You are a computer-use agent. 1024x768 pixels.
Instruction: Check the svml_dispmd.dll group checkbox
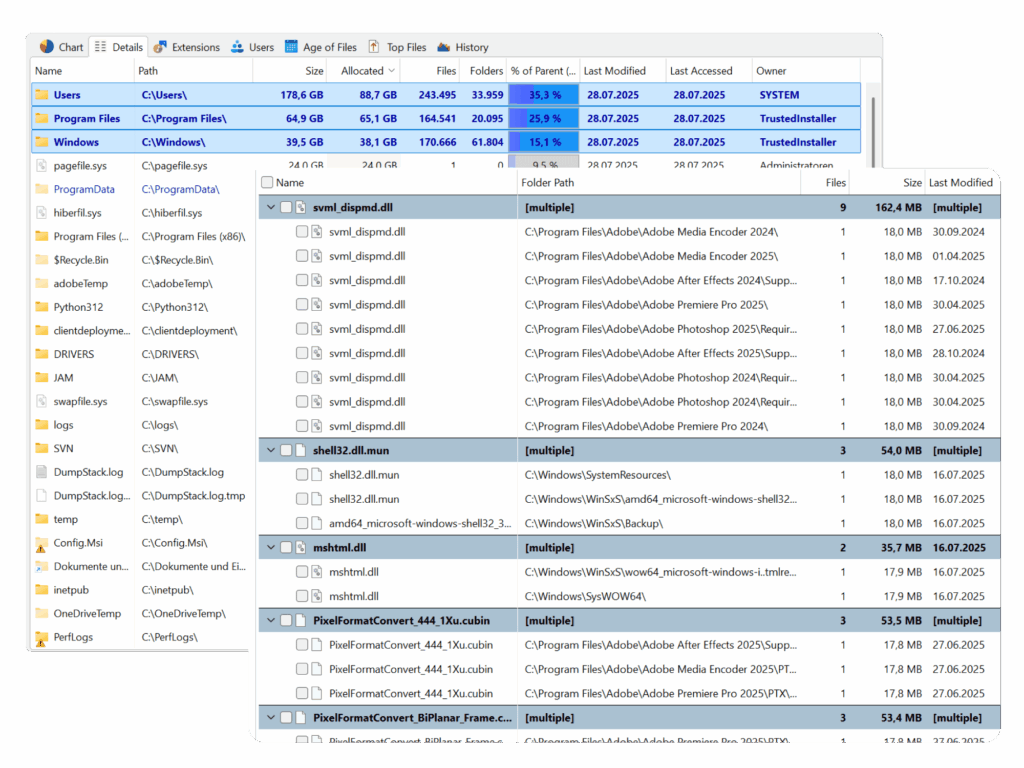click(285, 207)
